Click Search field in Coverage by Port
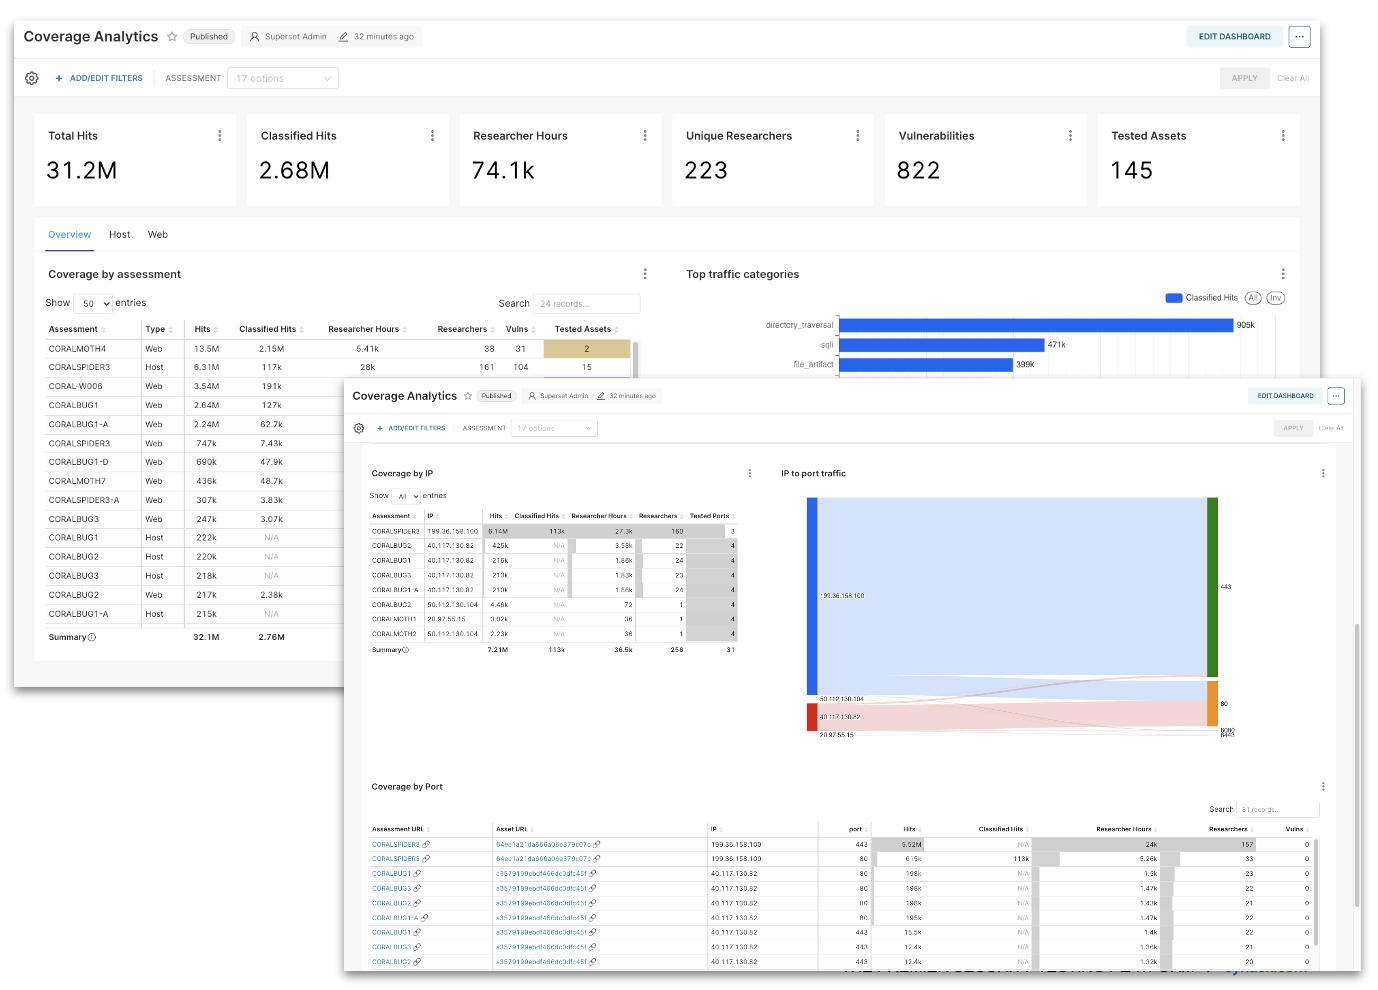This screenshot has height=990, width=1378. pos(1278,809)
